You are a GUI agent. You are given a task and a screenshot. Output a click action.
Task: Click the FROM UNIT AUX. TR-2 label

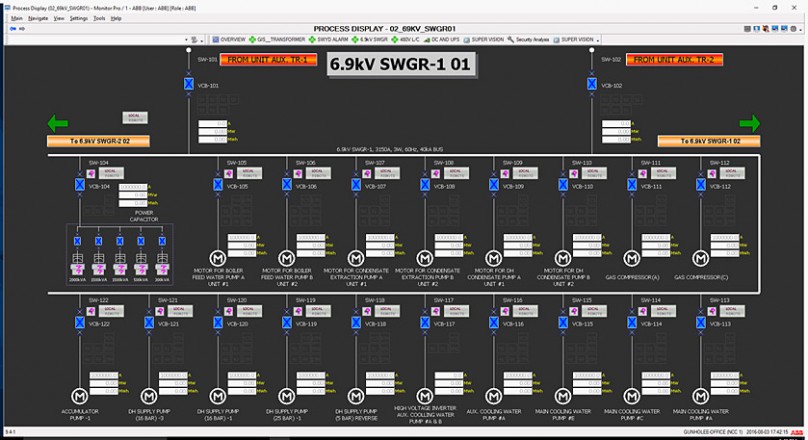[674, 60]
